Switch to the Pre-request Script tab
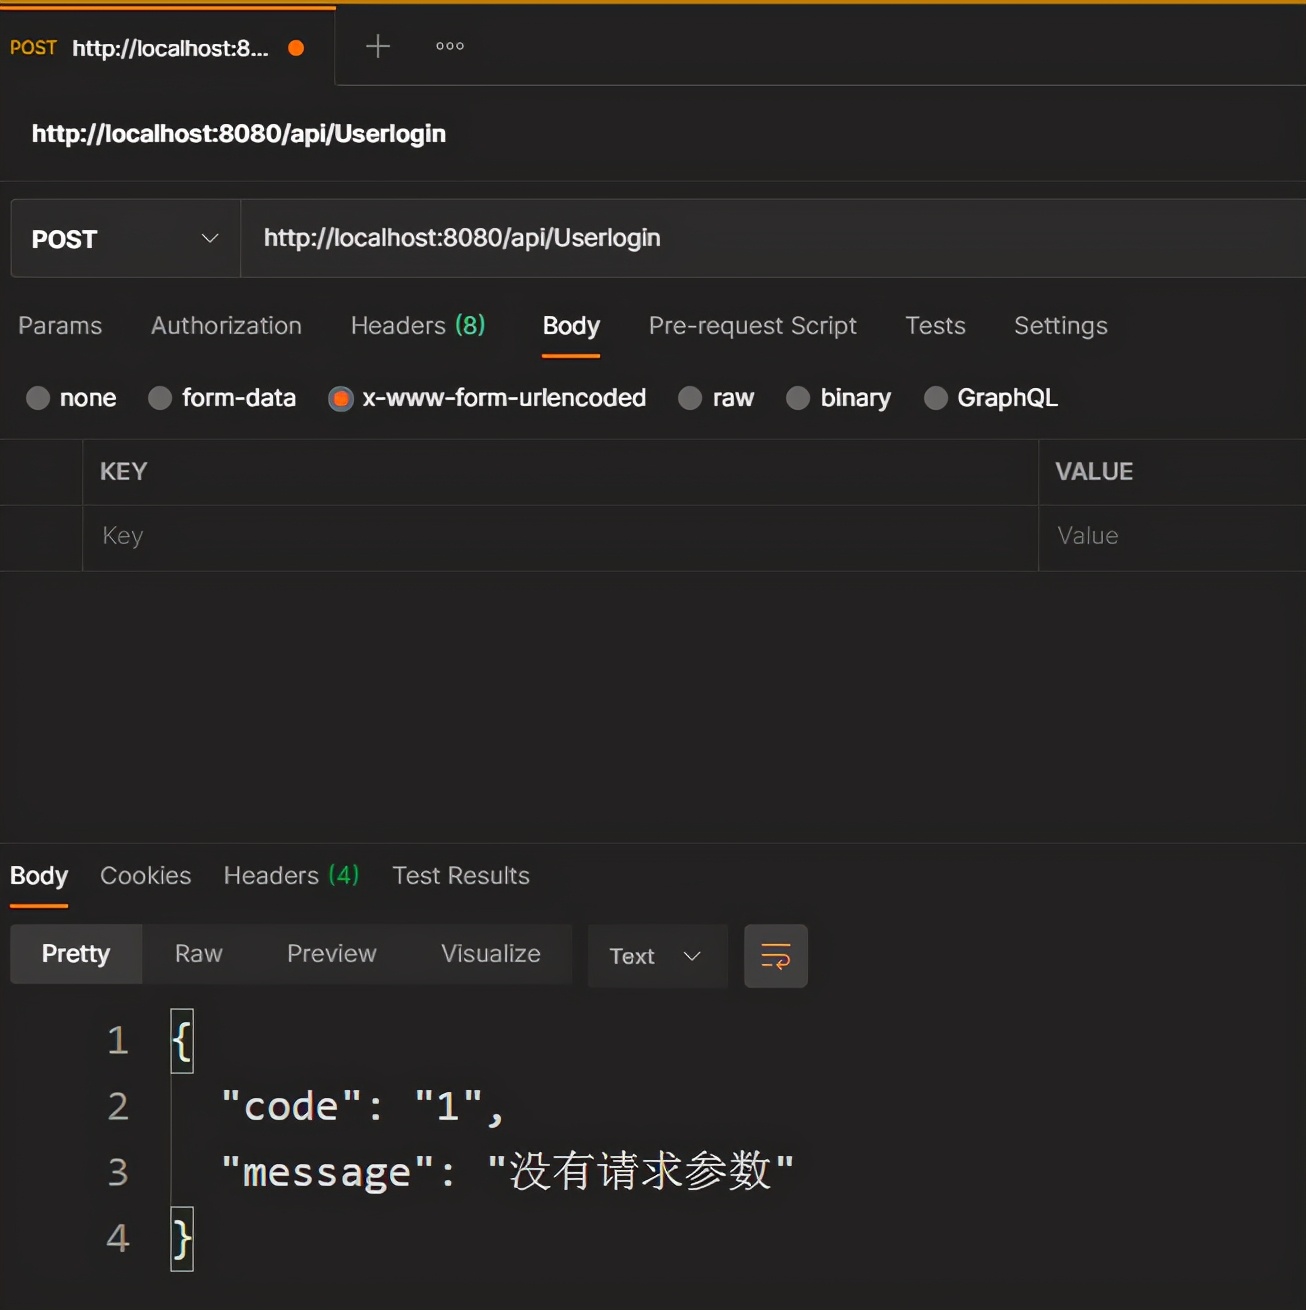1306x1310 pixels. click(753, 326)
